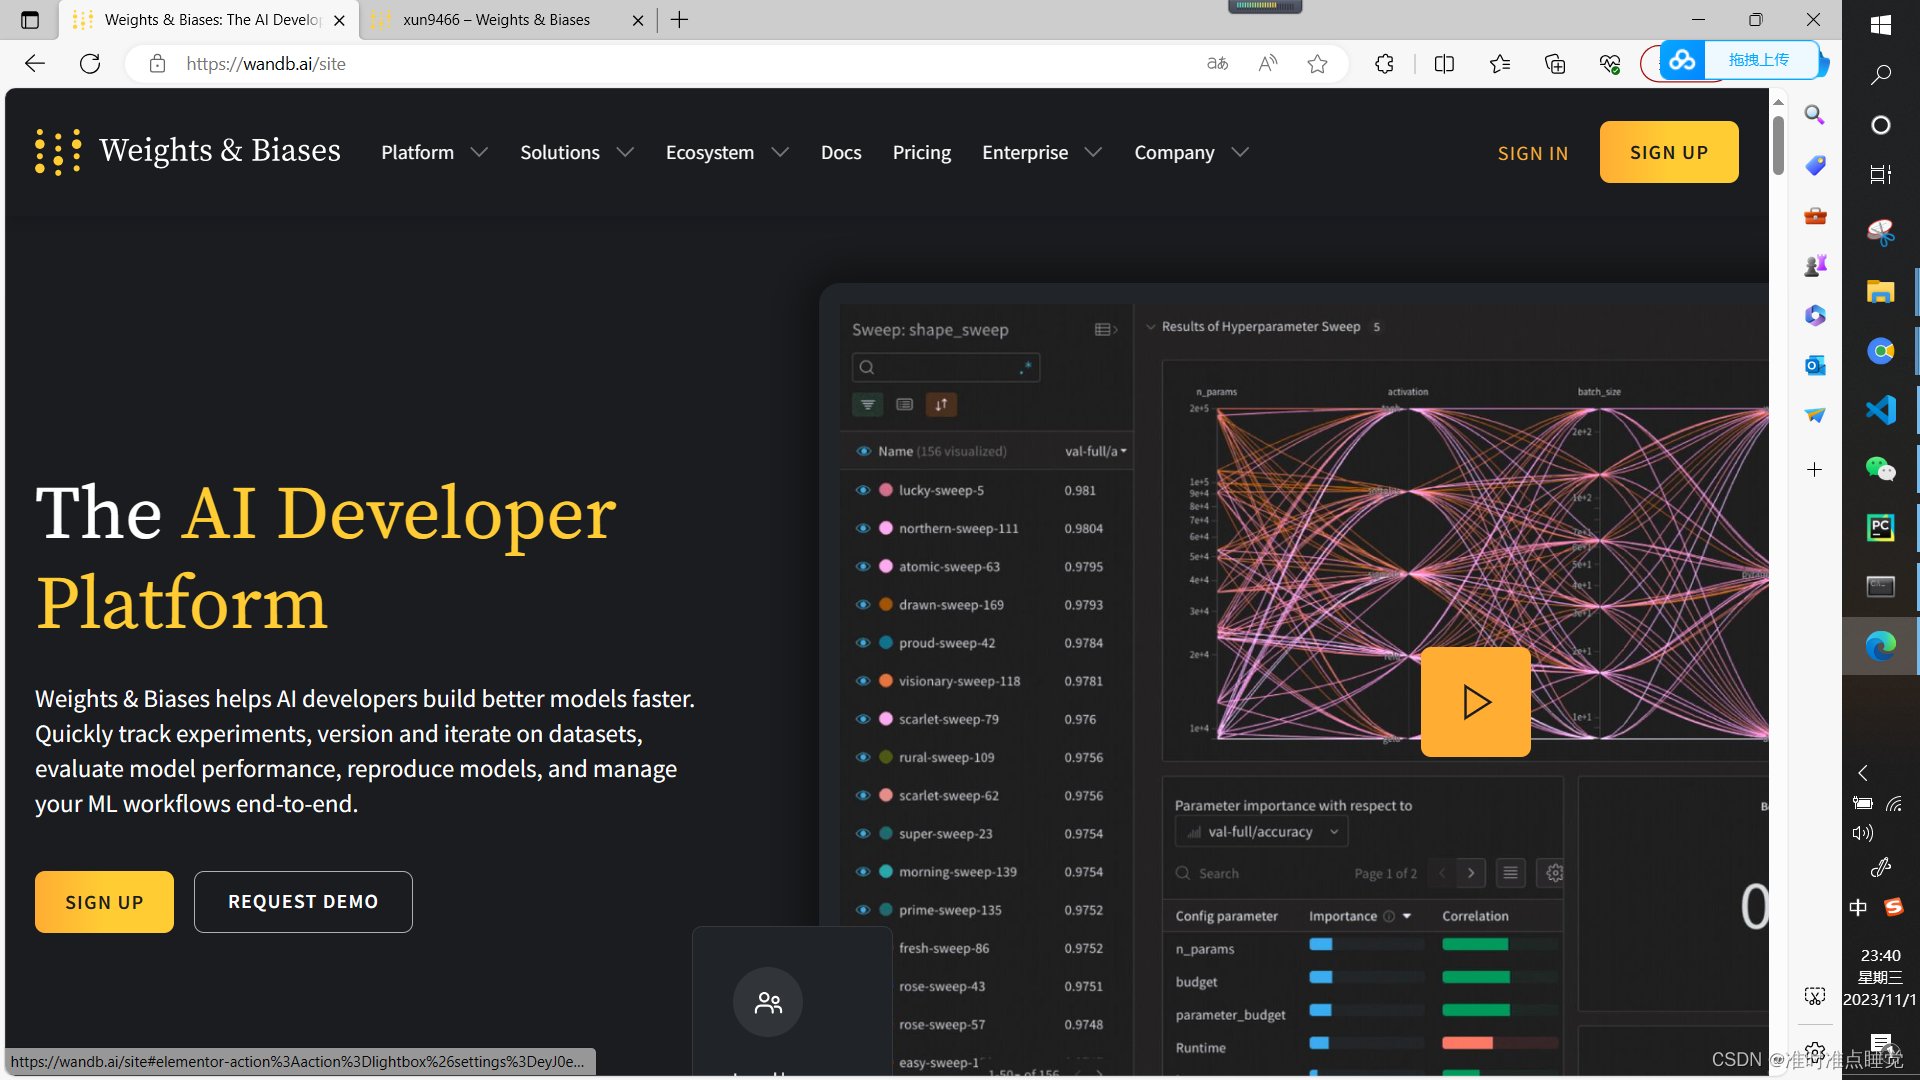Expand the Solutions menu
Image resolution: width=1920 pixels, height=1080 pixels.
pos(577,152)
